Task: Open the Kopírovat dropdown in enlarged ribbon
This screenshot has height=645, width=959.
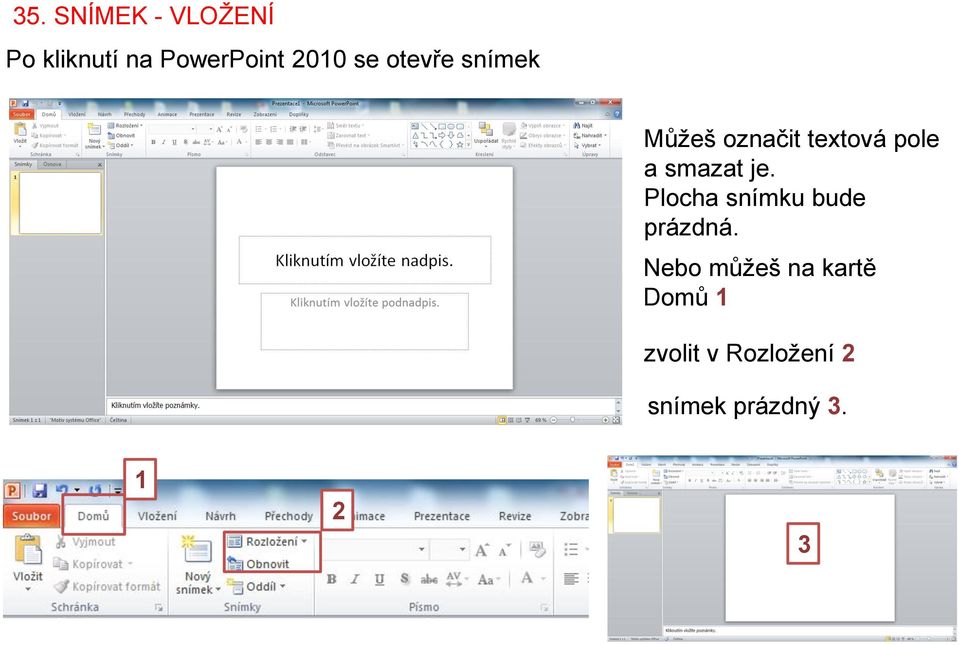Action: [130, 564]
